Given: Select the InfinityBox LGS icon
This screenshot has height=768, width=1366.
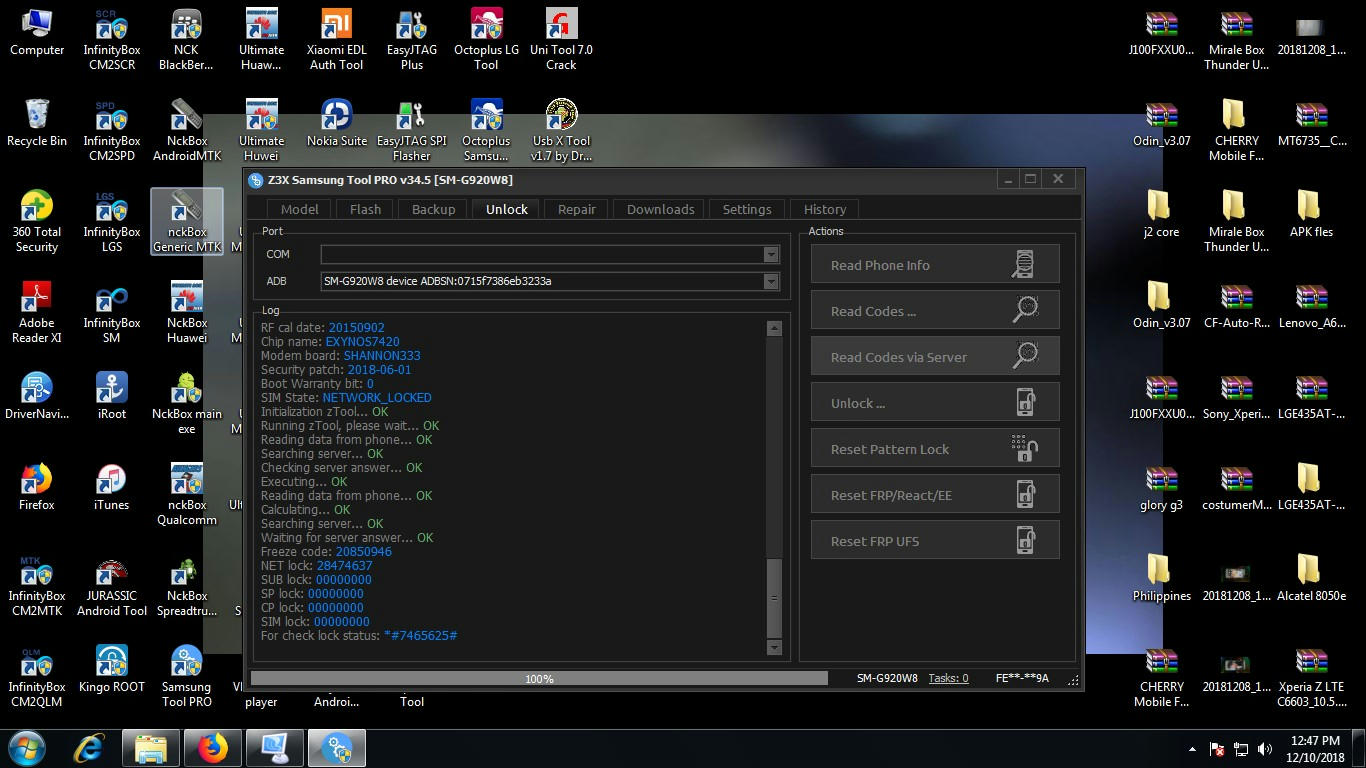Looking at the screenshot, I should coord(112,222).
